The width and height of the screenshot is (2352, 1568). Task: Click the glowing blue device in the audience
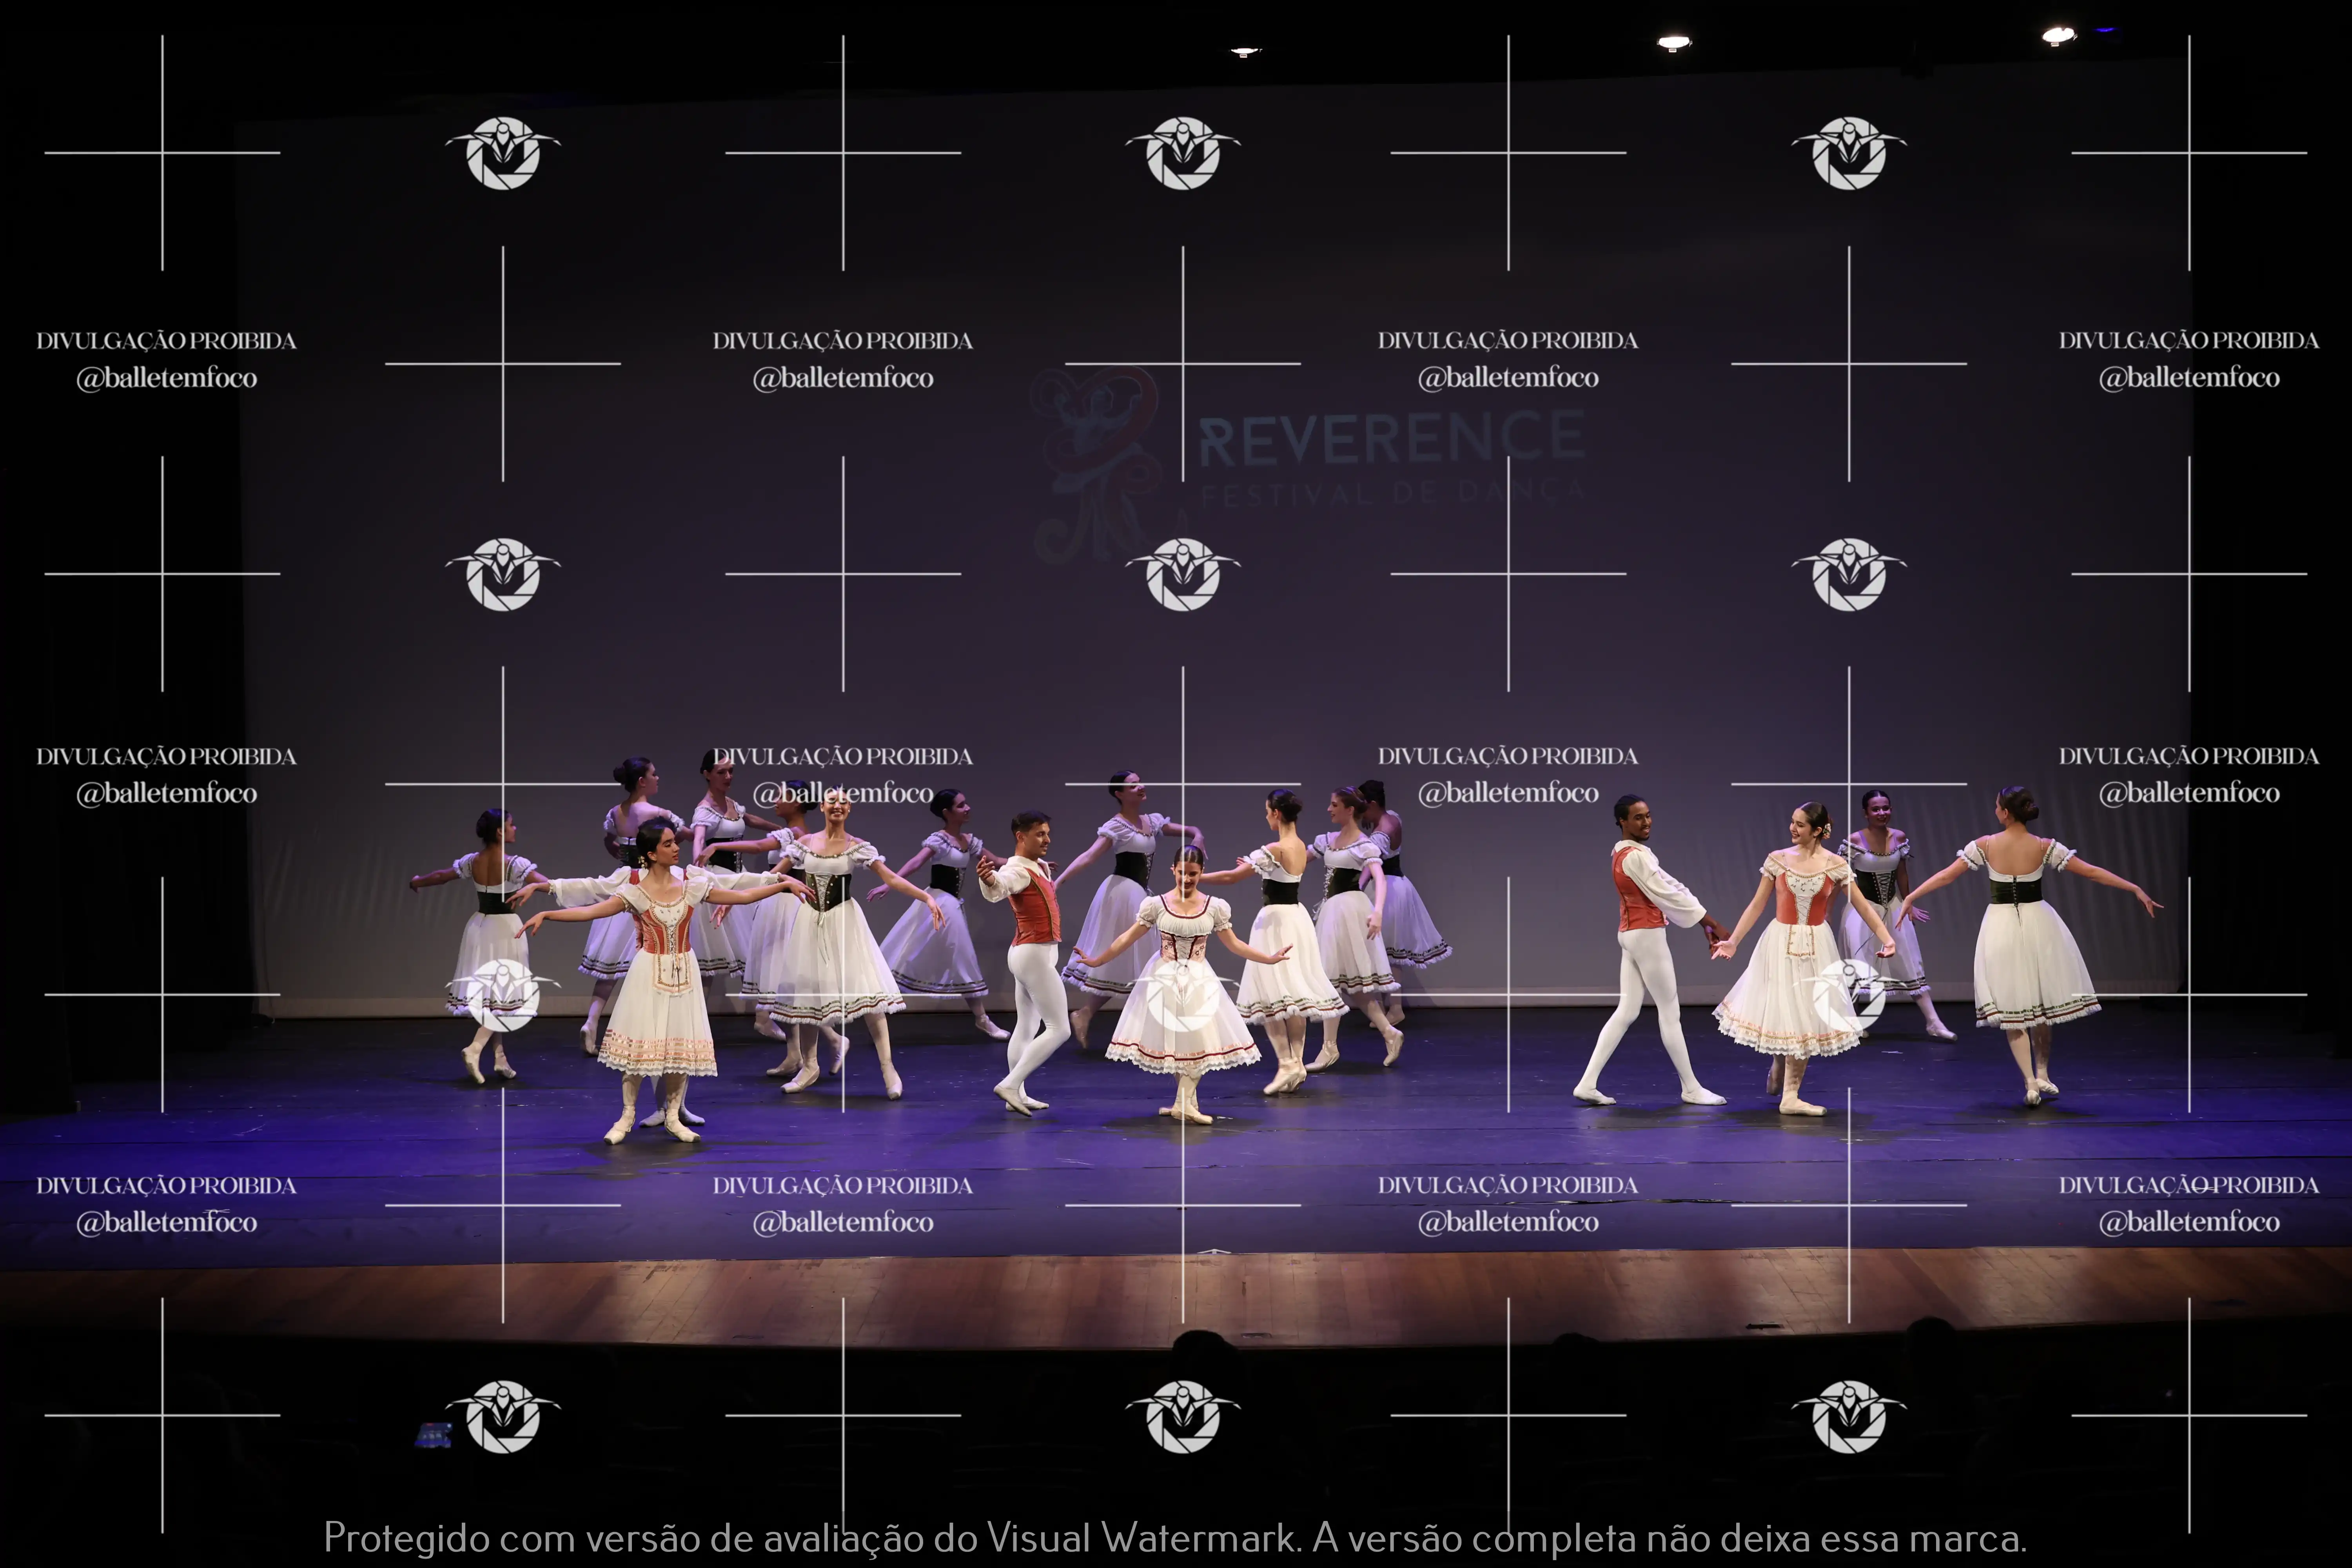pos(433,1435)
